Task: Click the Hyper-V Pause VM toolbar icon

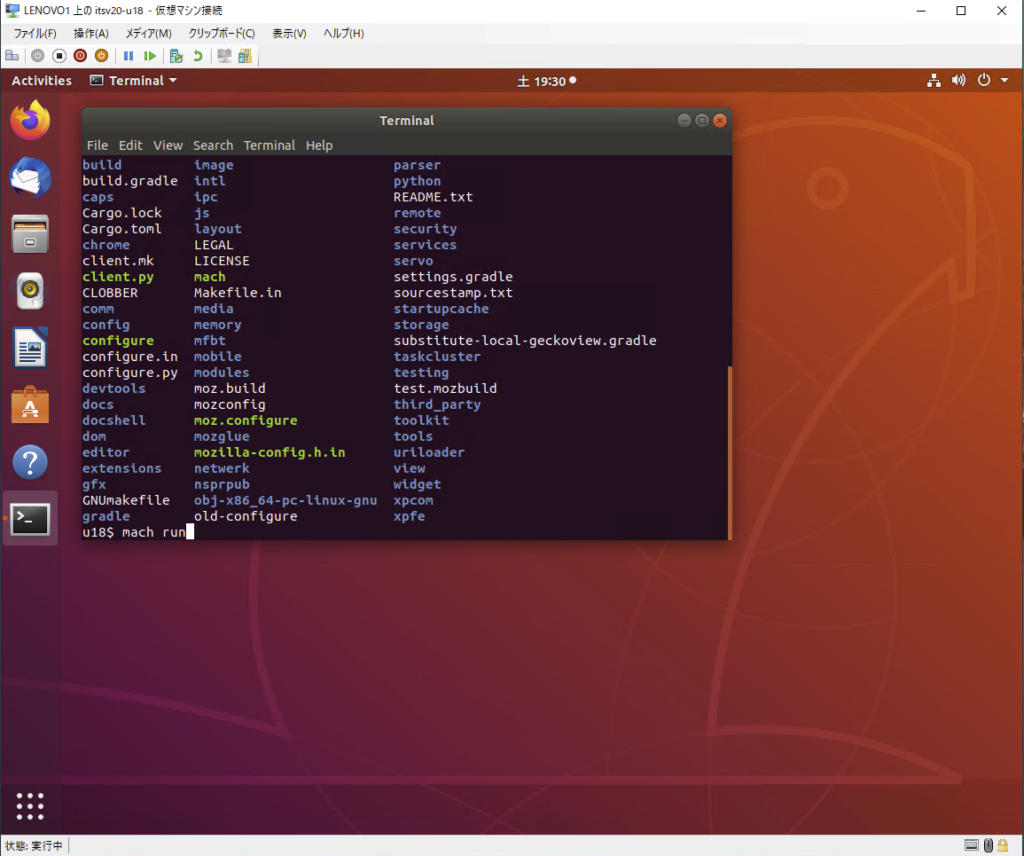Action: pyautogui.click(x=129, y=56)
